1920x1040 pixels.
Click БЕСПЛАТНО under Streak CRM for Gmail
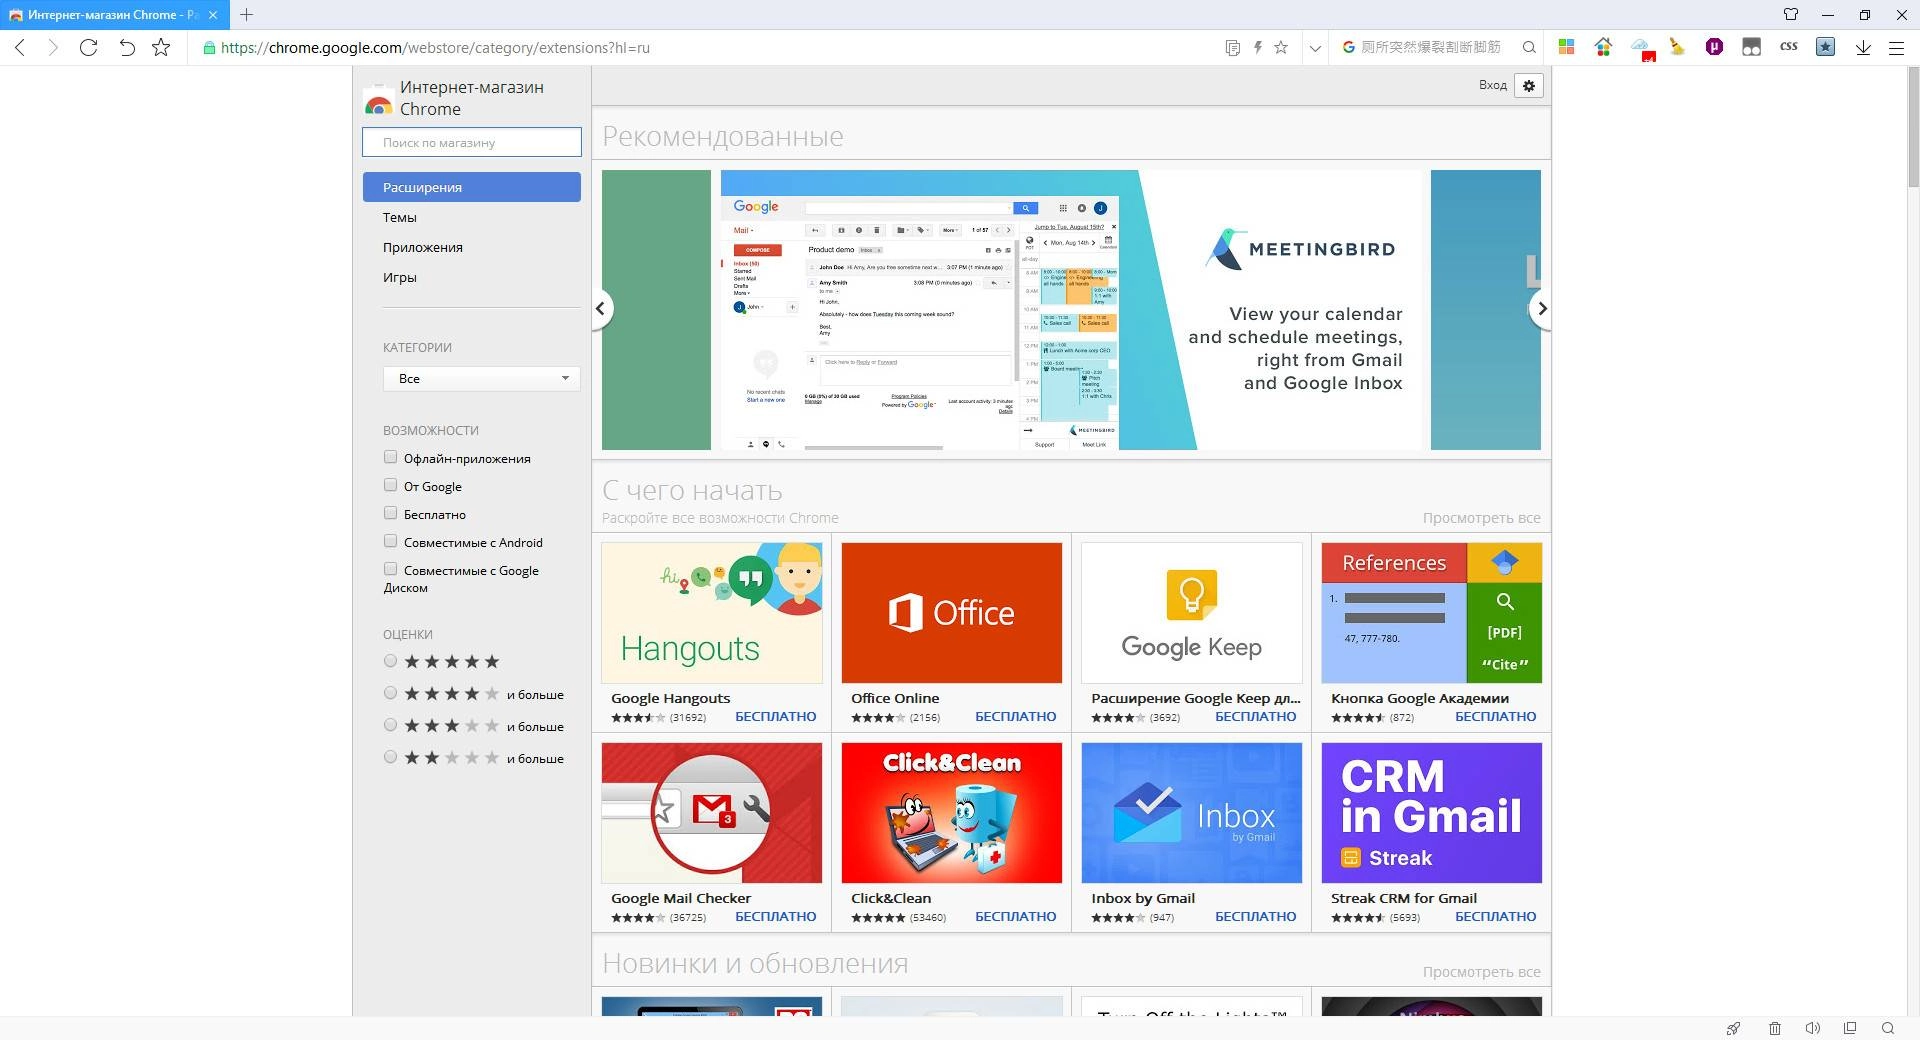coord(1495,917)
